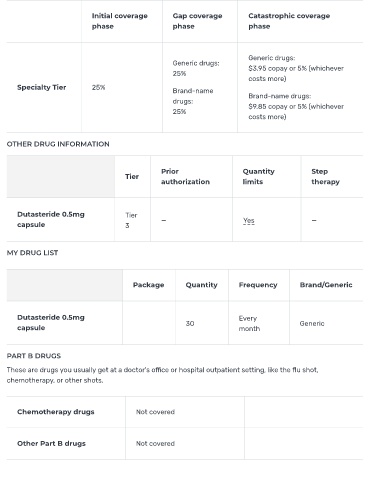Click the PART B DRUGS section heading
The image size is (370, 480).
[34, 356]
